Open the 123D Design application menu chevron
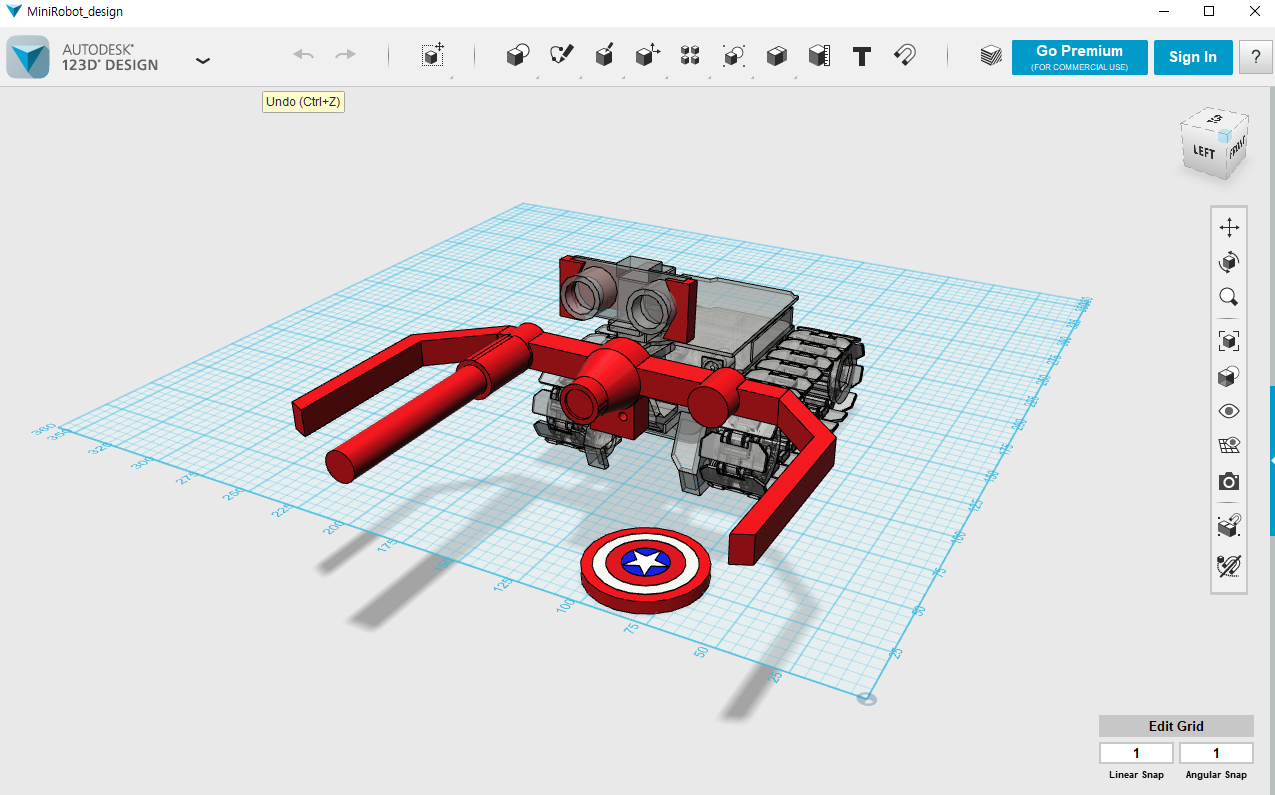Screen dimensions: 1275x795 click(x=203, y=60)
